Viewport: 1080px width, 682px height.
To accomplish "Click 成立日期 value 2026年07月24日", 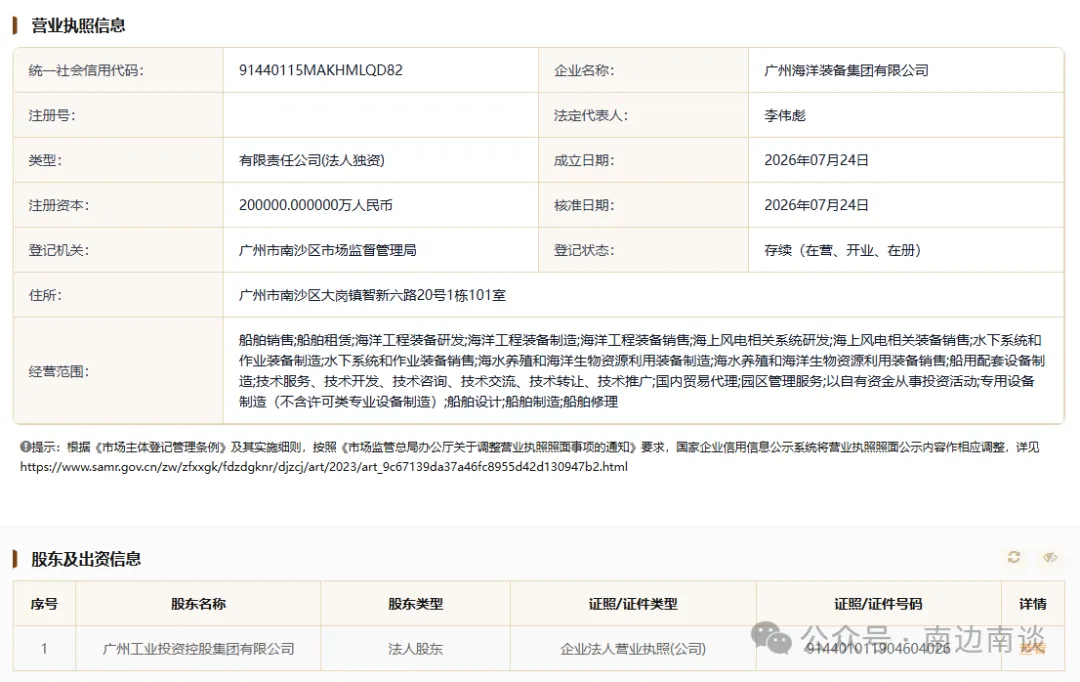I will click(x=816, y=160).
